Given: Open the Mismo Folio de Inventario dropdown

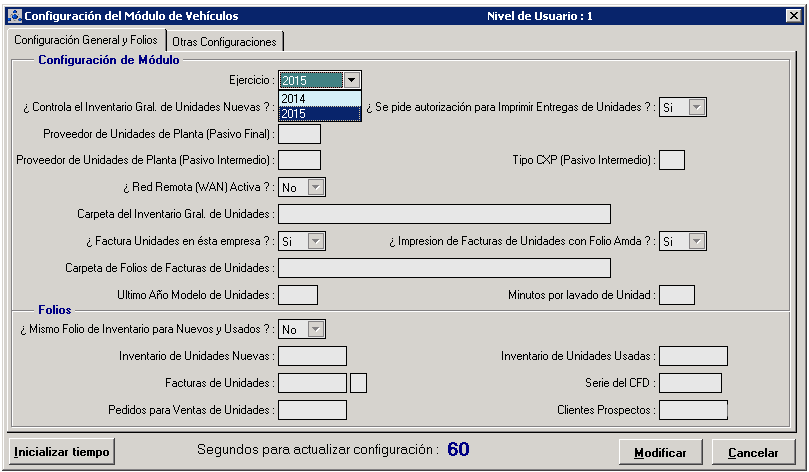Looking at the screenshot, I should tap(316, 329).
